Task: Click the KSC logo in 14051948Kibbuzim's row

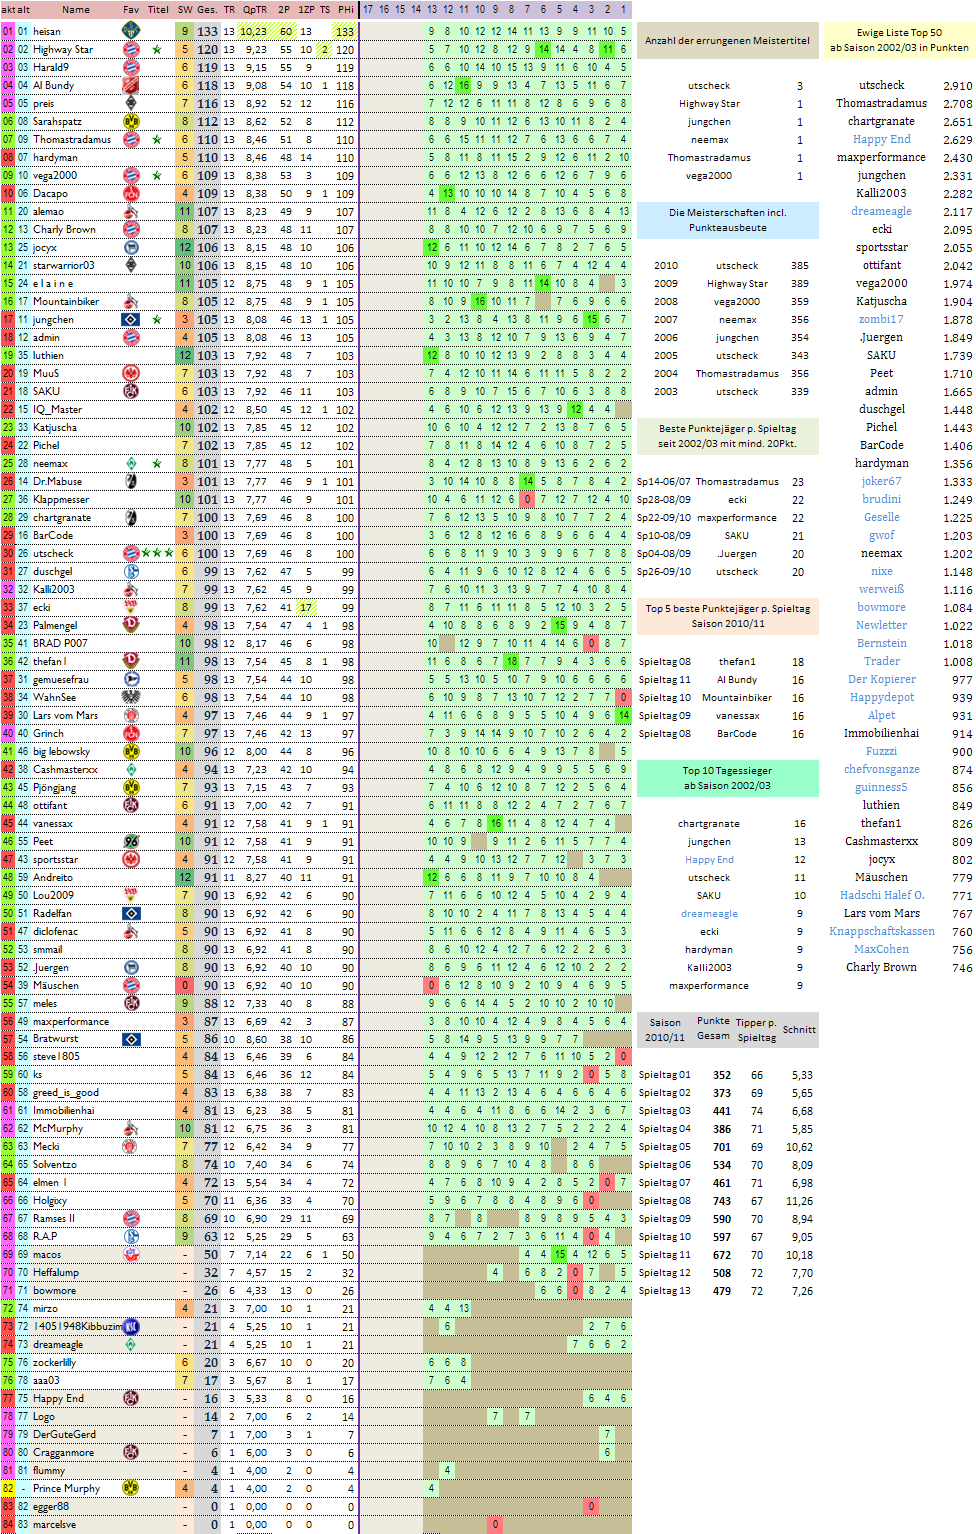Action: pyautogui.click(x=130, y=1326)
